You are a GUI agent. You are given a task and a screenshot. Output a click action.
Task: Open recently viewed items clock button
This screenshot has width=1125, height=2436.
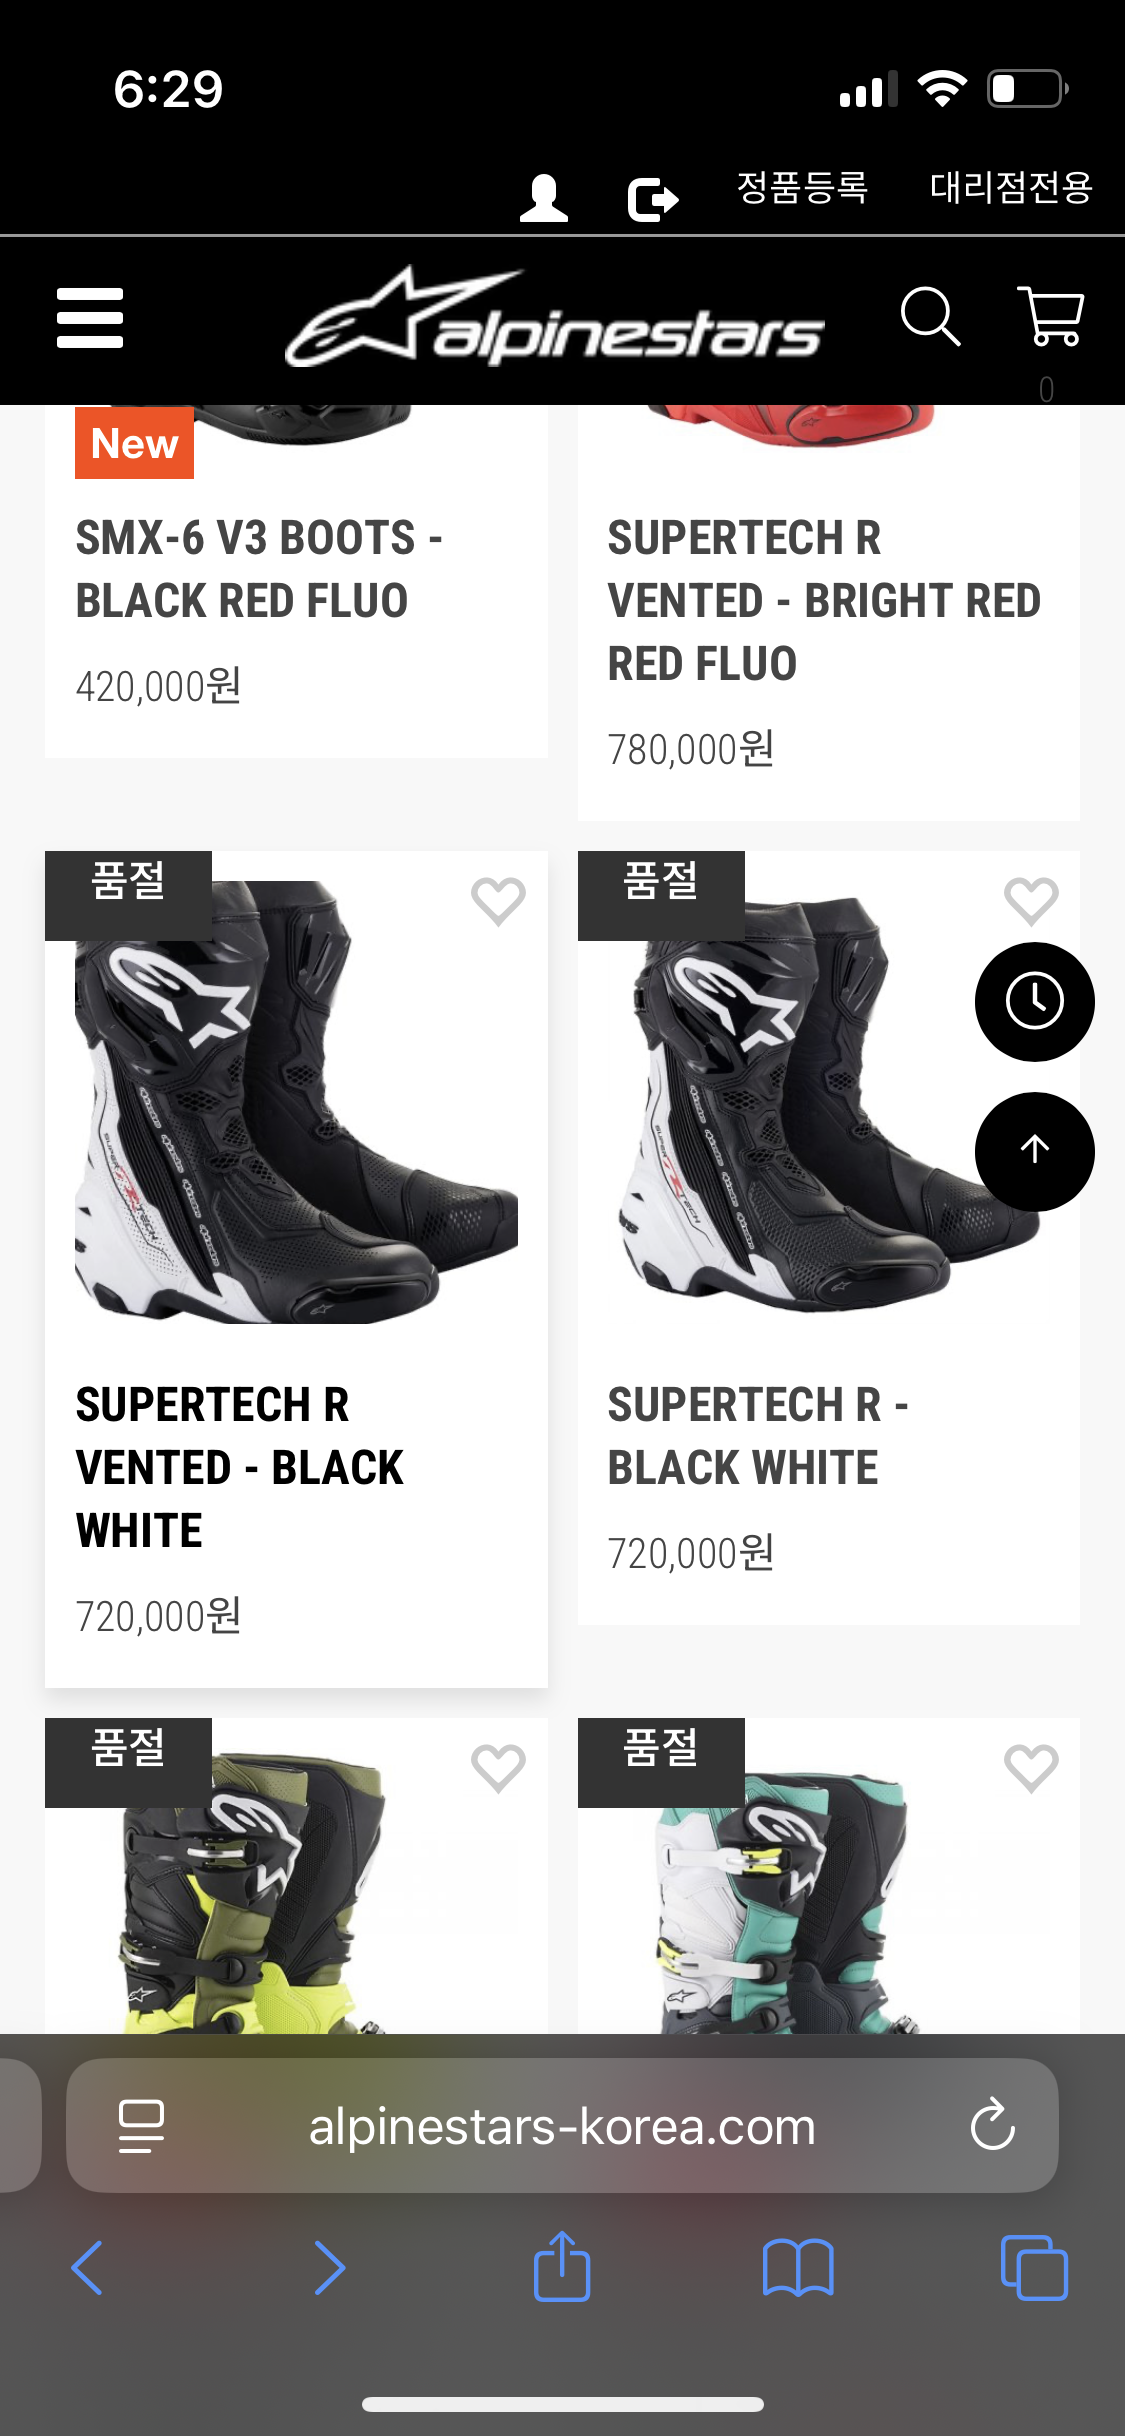[x=1034, y=1001]
